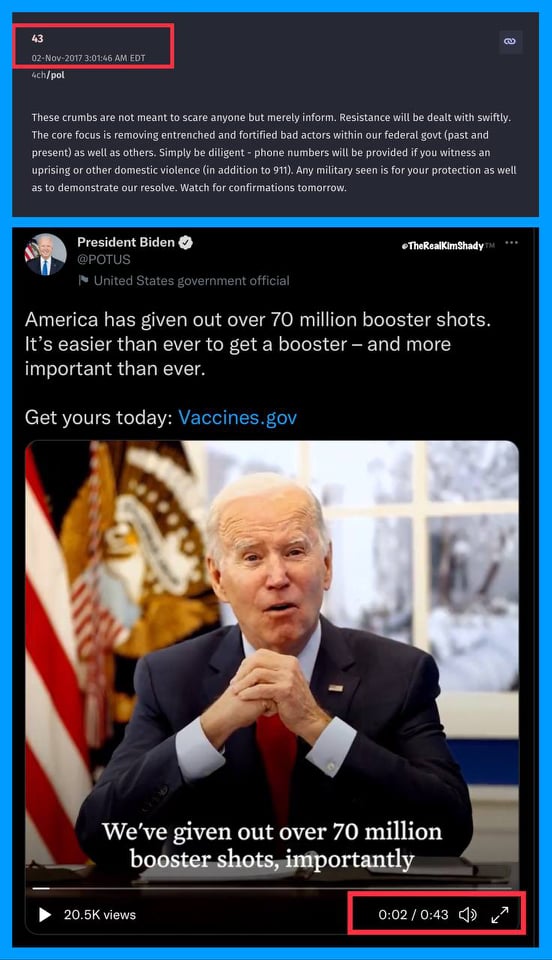Image resolution: width=552 pixels, height=960 pixels.
Task: Click the flag icon beside government official label
Action: click(83, 280)
